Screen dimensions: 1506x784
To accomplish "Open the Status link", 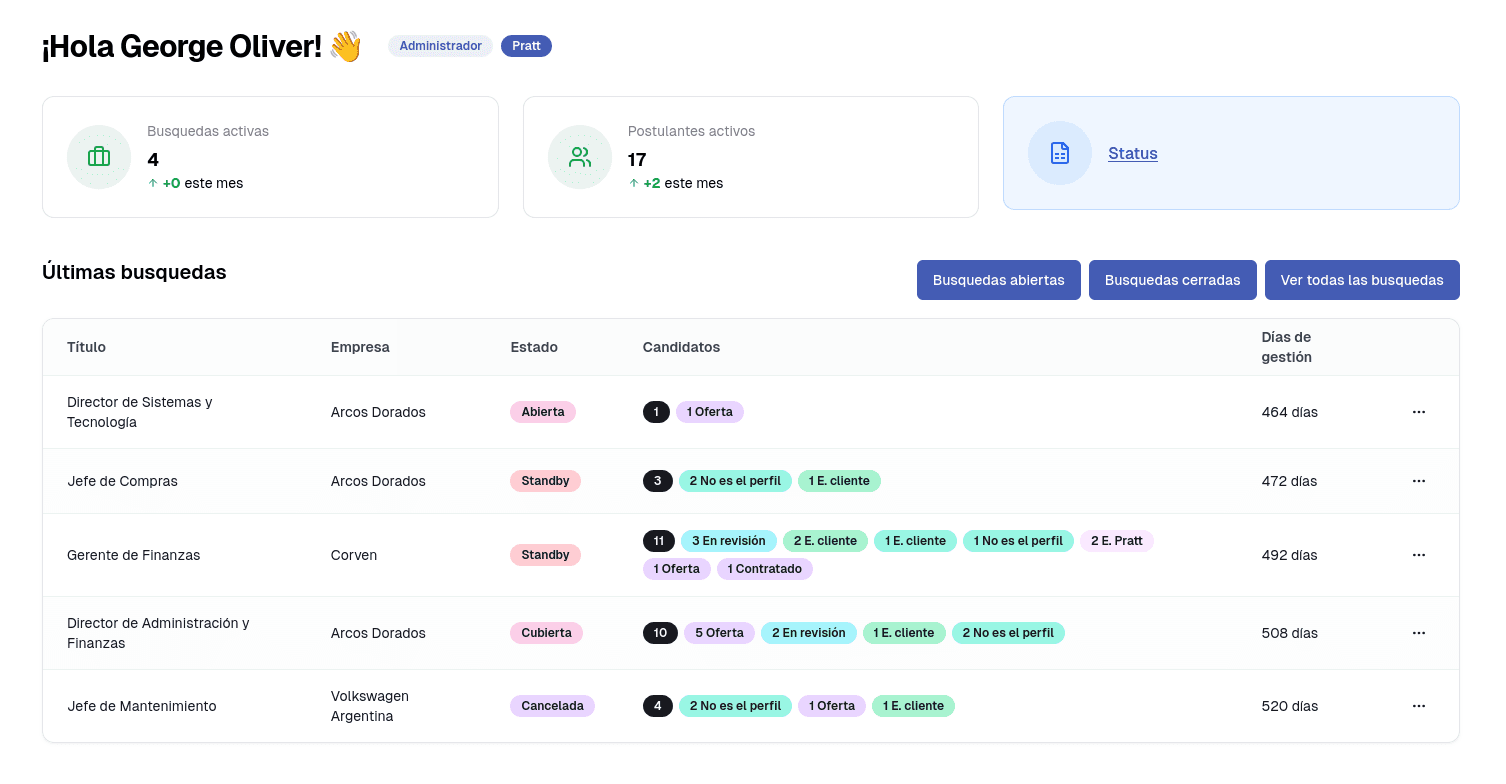I will 1132,153.
